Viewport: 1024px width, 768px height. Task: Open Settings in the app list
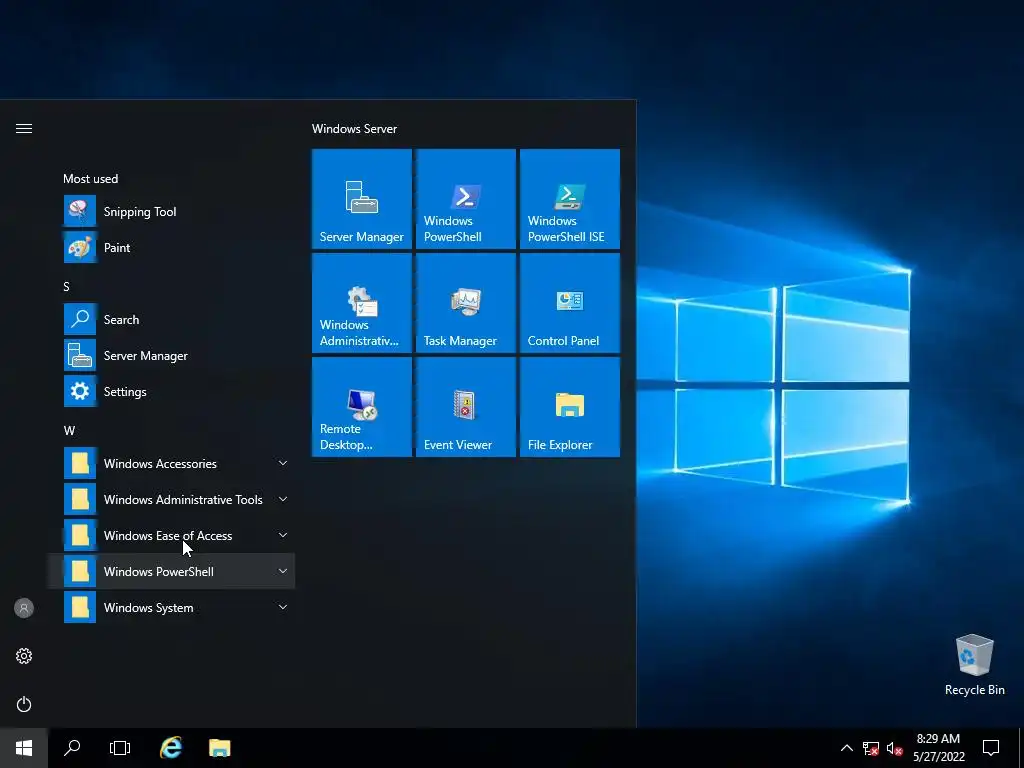[171, 391]
